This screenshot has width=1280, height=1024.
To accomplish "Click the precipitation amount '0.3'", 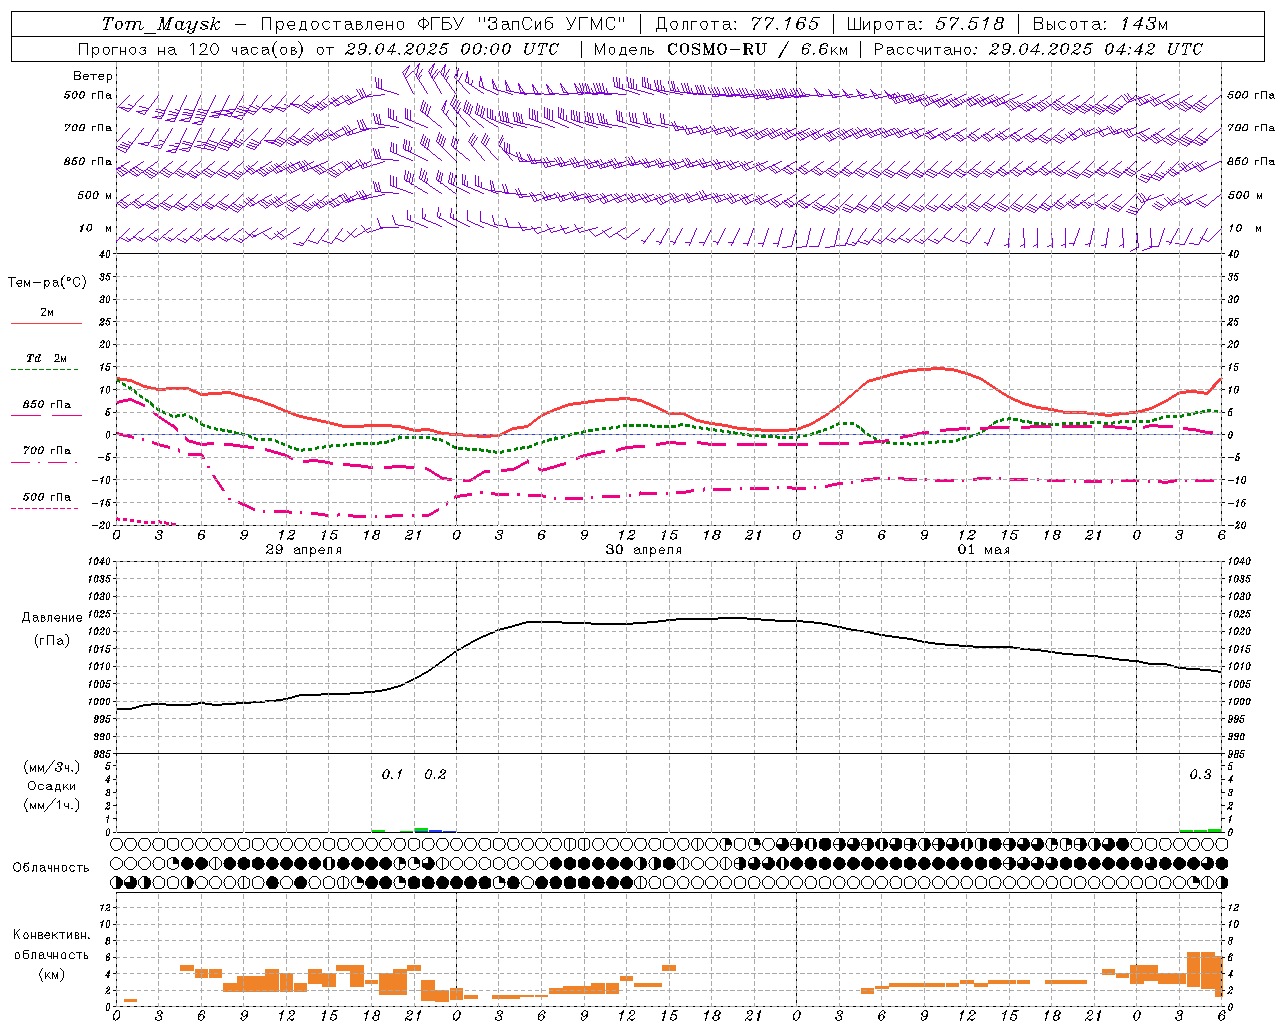I will 1200,774.
